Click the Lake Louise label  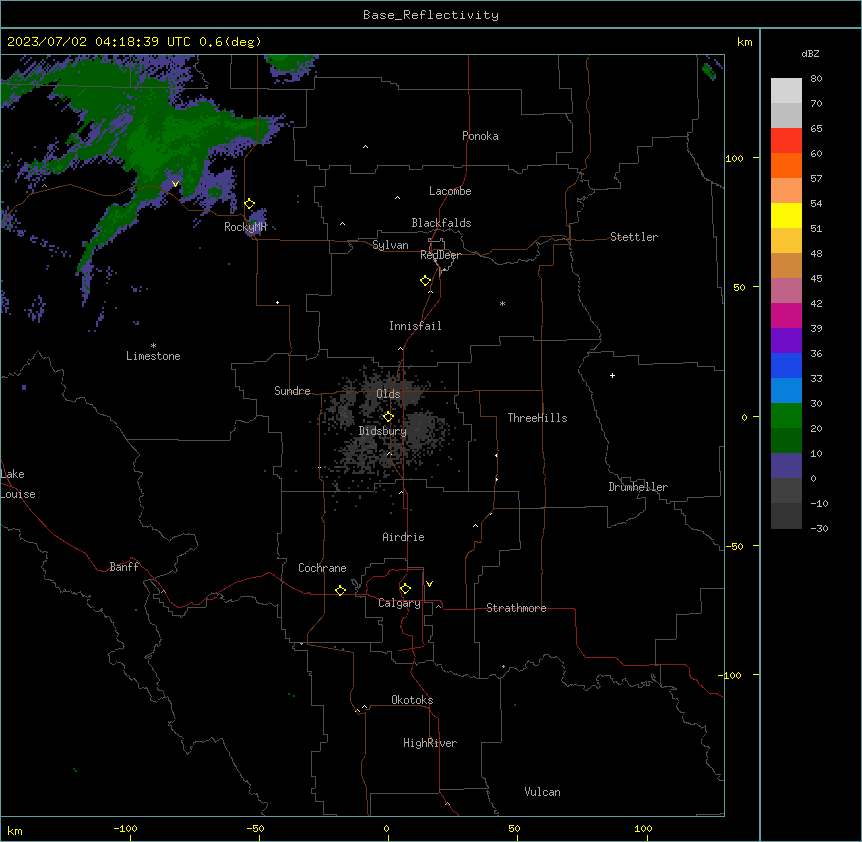click(x=18, y=484)
